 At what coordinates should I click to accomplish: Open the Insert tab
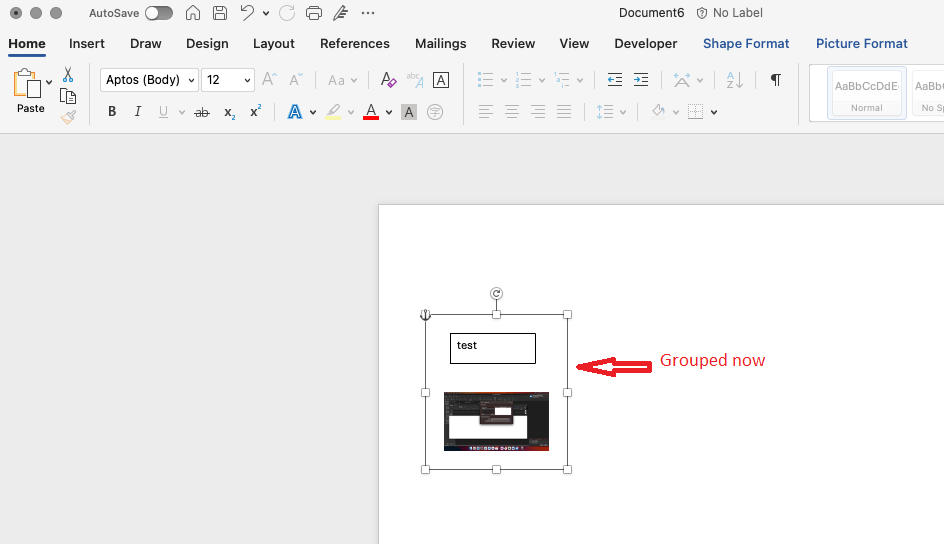point(87,43)
